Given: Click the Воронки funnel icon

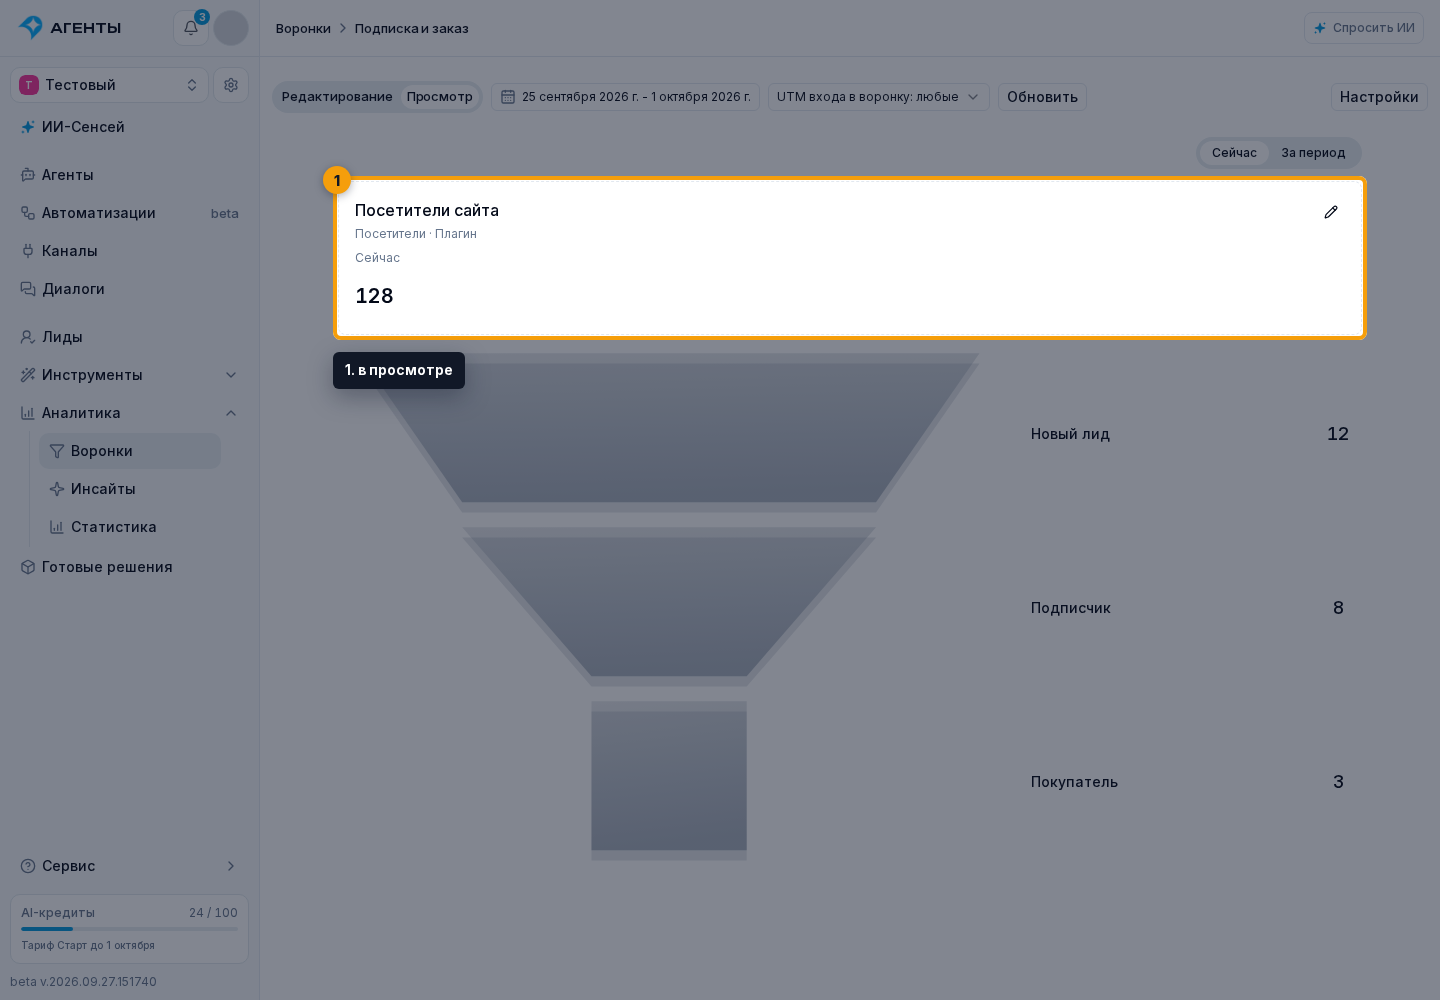Looking at the screenshot, I should click(57, 451).
